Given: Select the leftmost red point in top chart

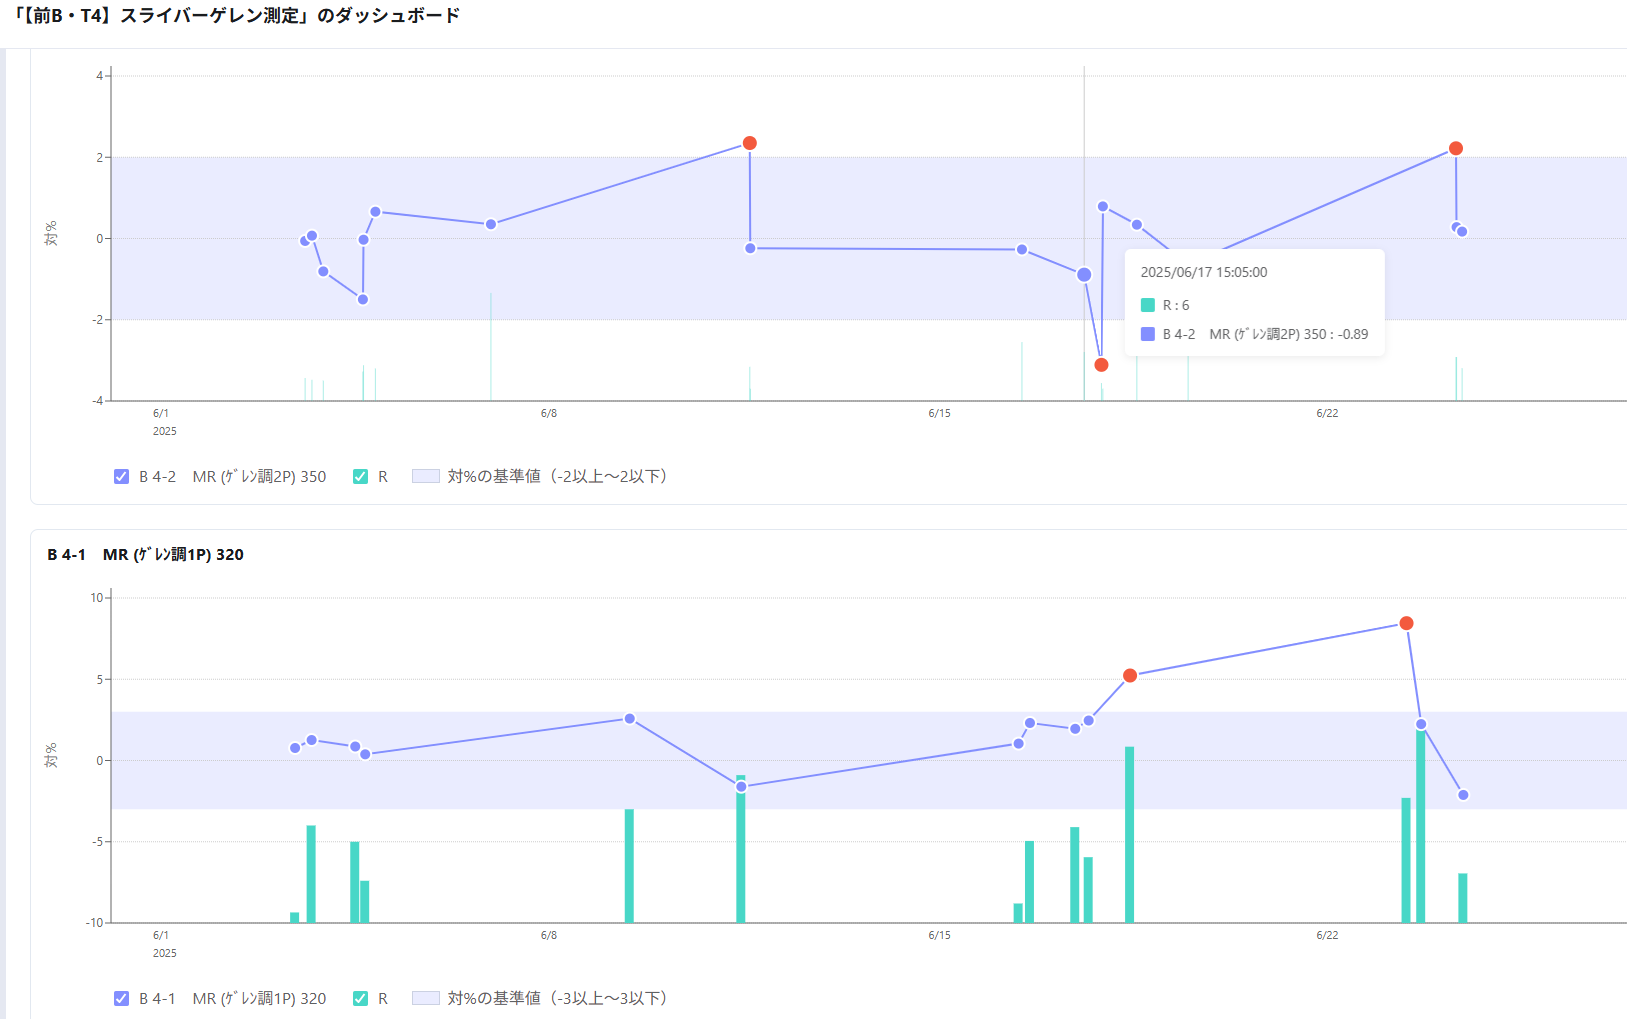Looking at the screenshot, I should 750,144.
